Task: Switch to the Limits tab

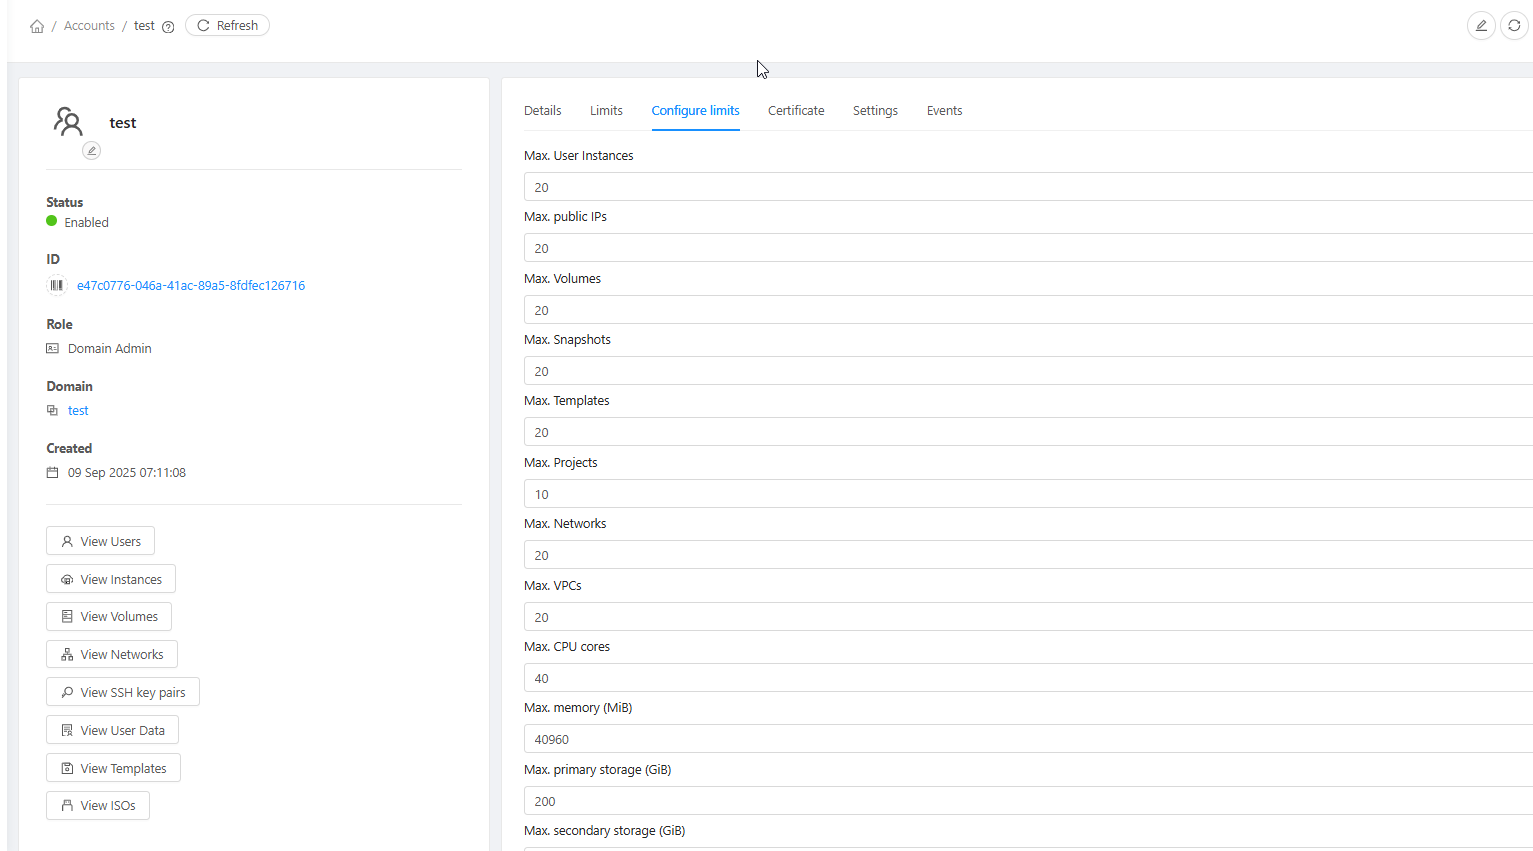Action: (x=606, y=111)
